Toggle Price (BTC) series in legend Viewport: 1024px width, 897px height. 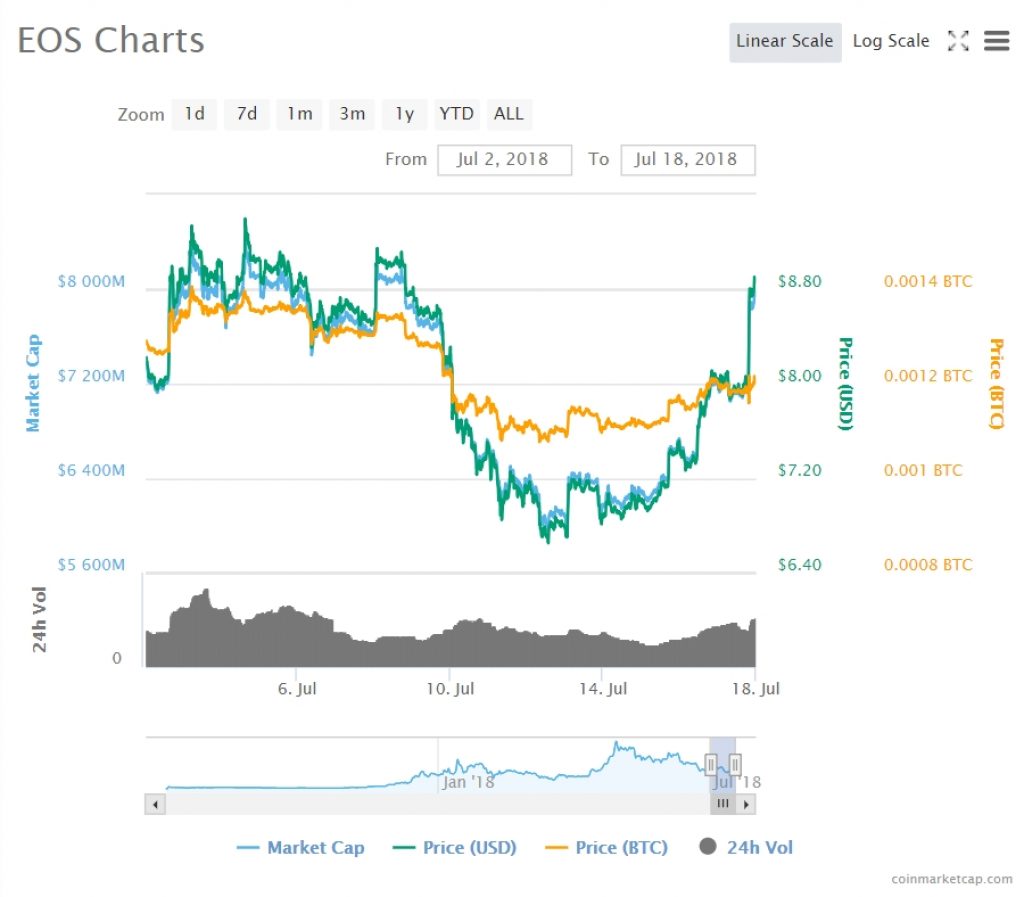607,847
